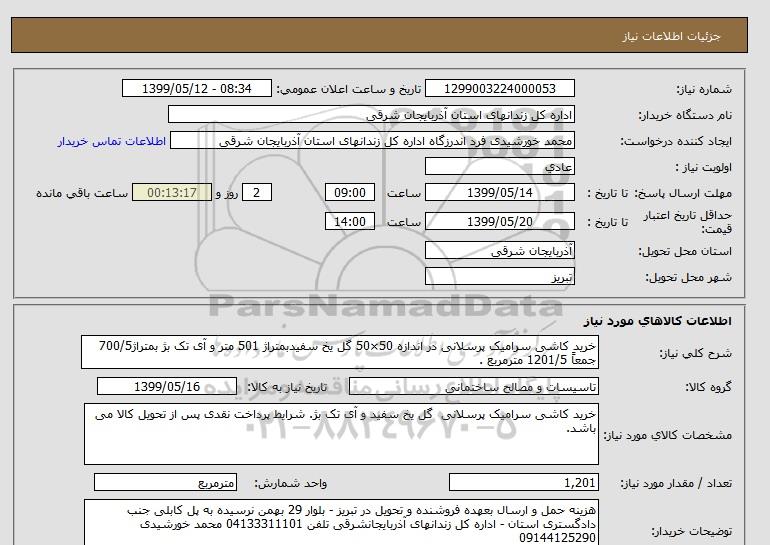Select the header title جزئیات اطلاعات نیاز
The height and width of the screenshot is (545, 770).
click(671, 36)
